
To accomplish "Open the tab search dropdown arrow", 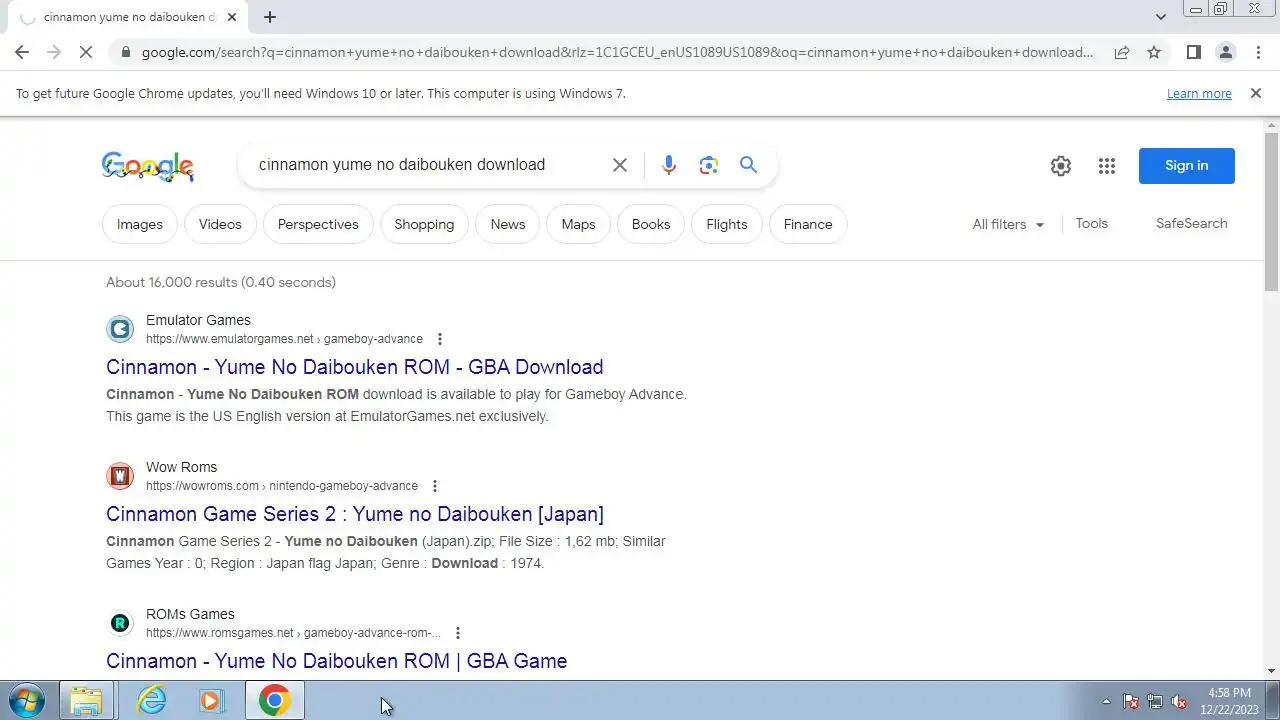I will (x=1160, y=17).
